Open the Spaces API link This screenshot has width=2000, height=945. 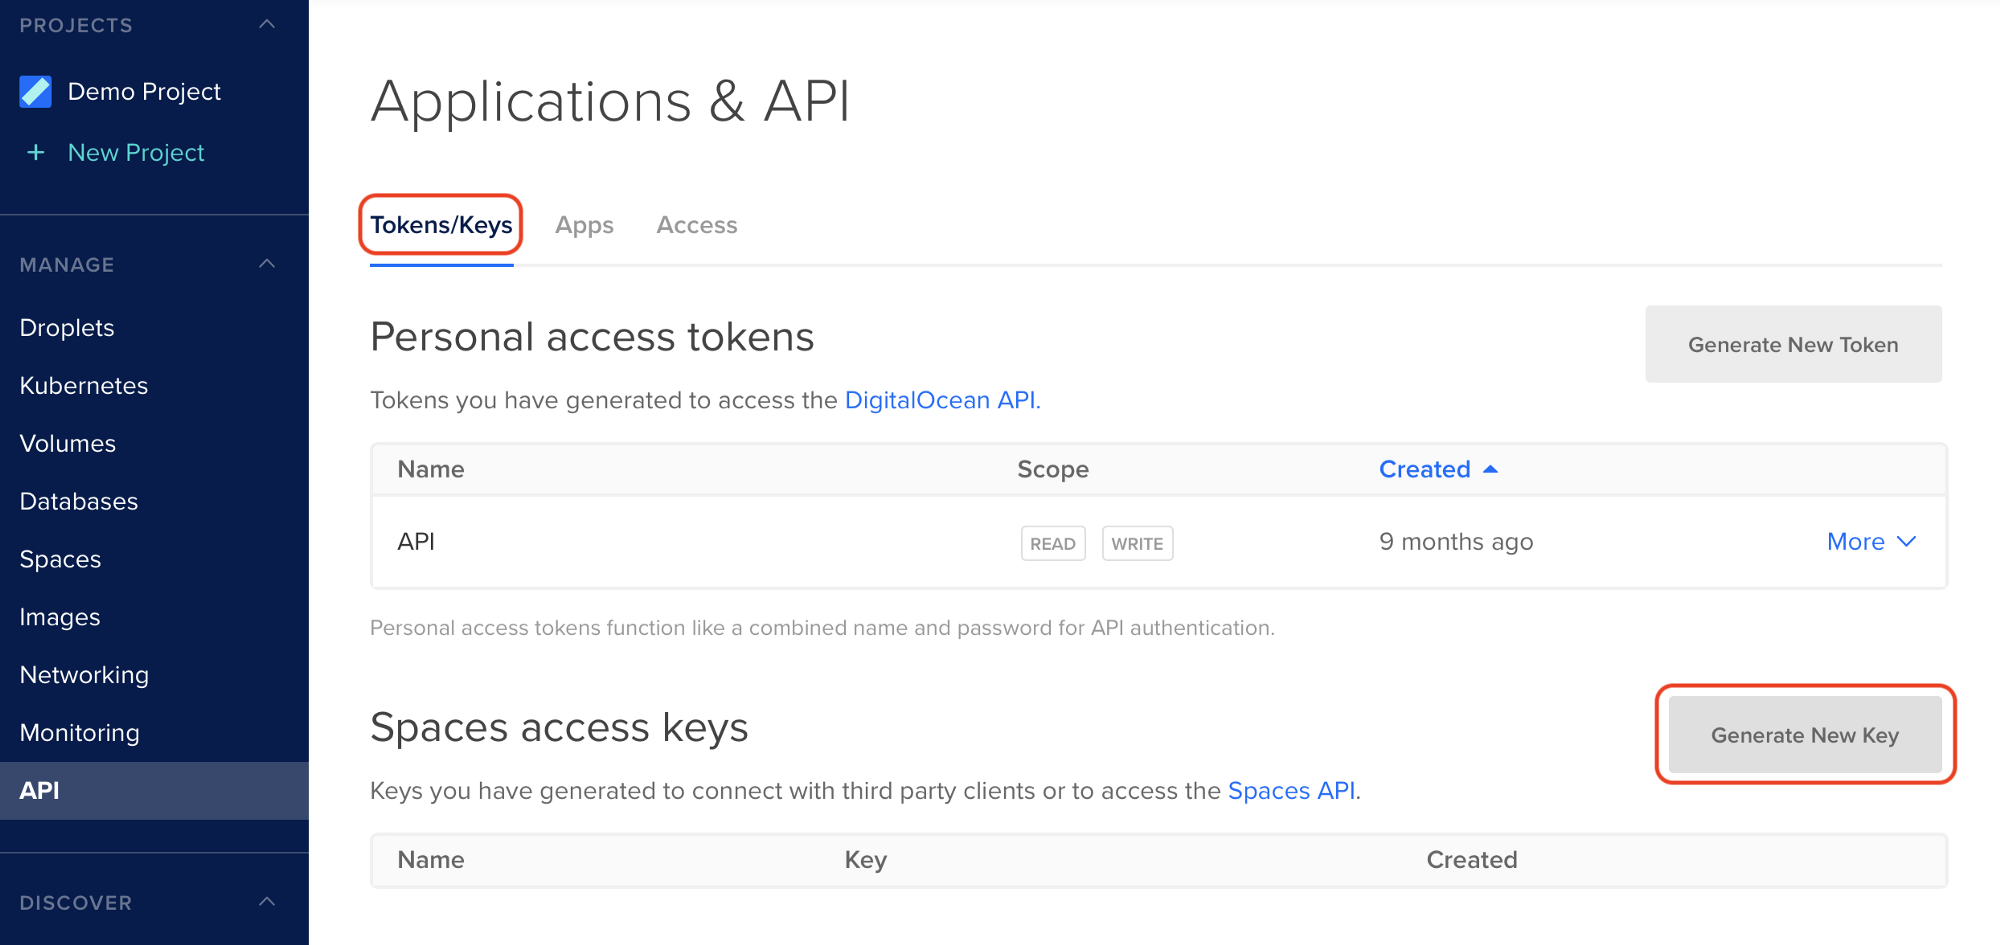[1292, 791]
